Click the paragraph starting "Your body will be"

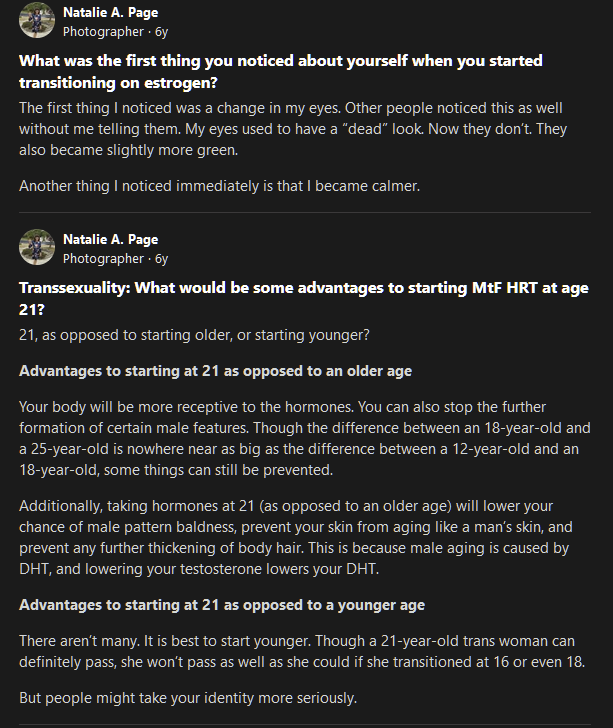(x=299, y=438)
